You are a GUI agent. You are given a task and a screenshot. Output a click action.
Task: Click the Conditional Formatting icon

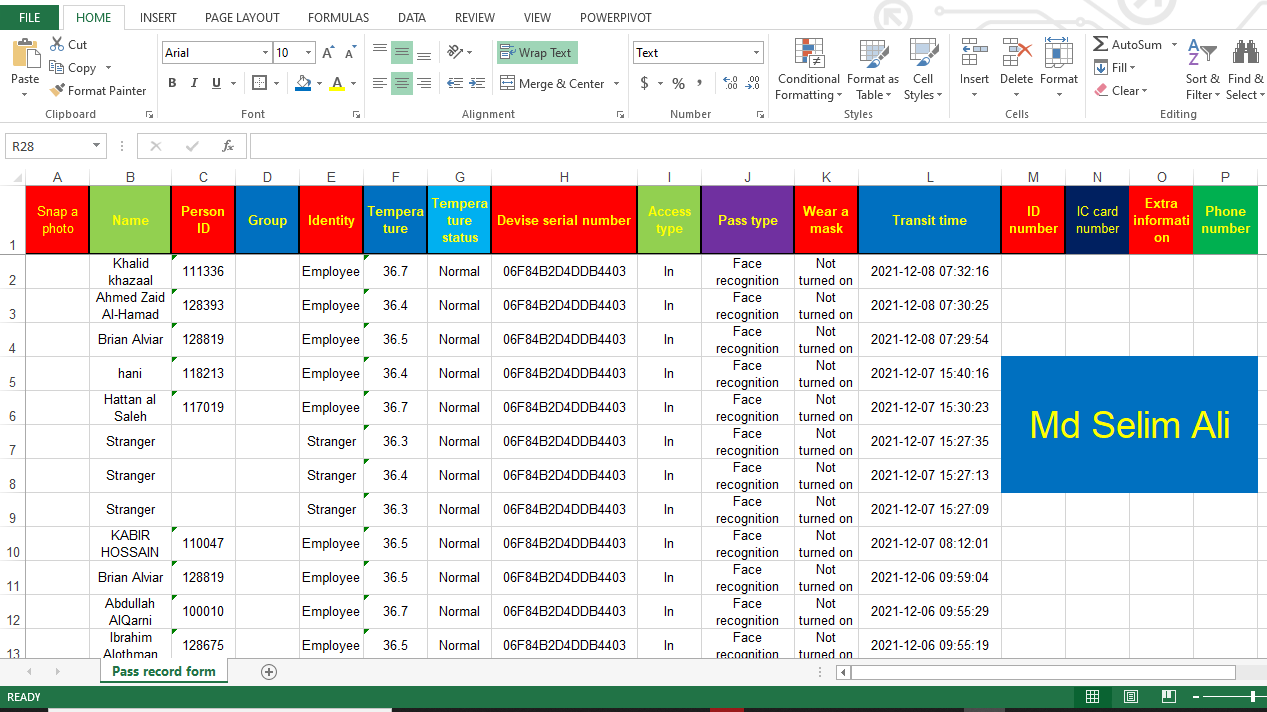coord(808,53)
